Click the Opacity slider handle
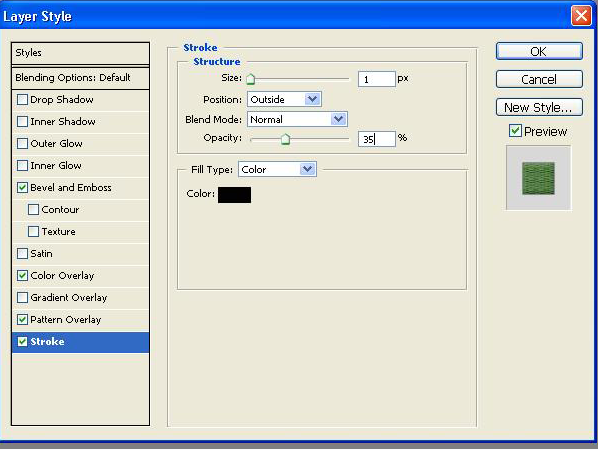This screenshot has width=598, height=449. [x=285, y=139]
